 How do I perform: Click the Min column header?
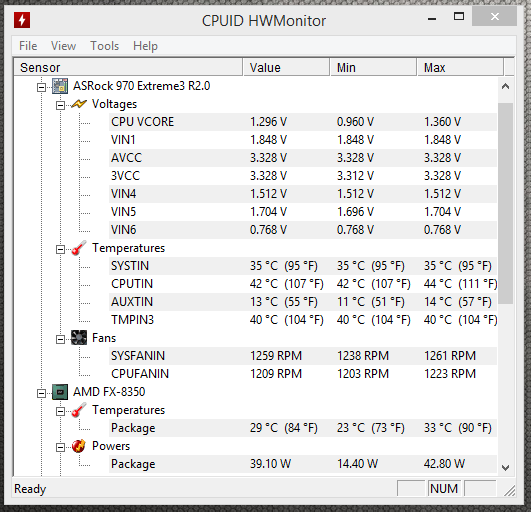pos(374,67)
